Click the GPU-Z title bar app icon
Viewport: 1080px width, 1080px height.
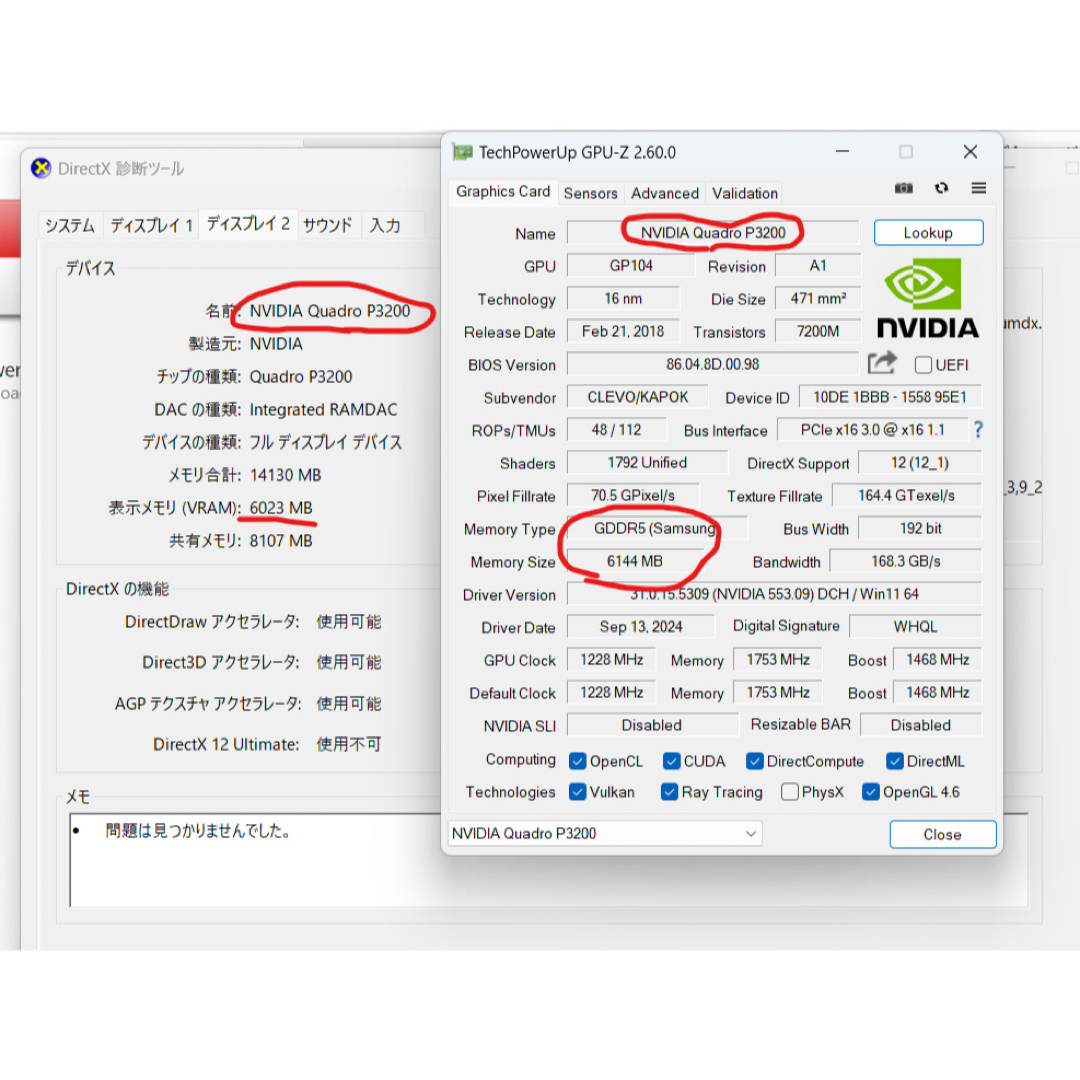coord(461,152)
